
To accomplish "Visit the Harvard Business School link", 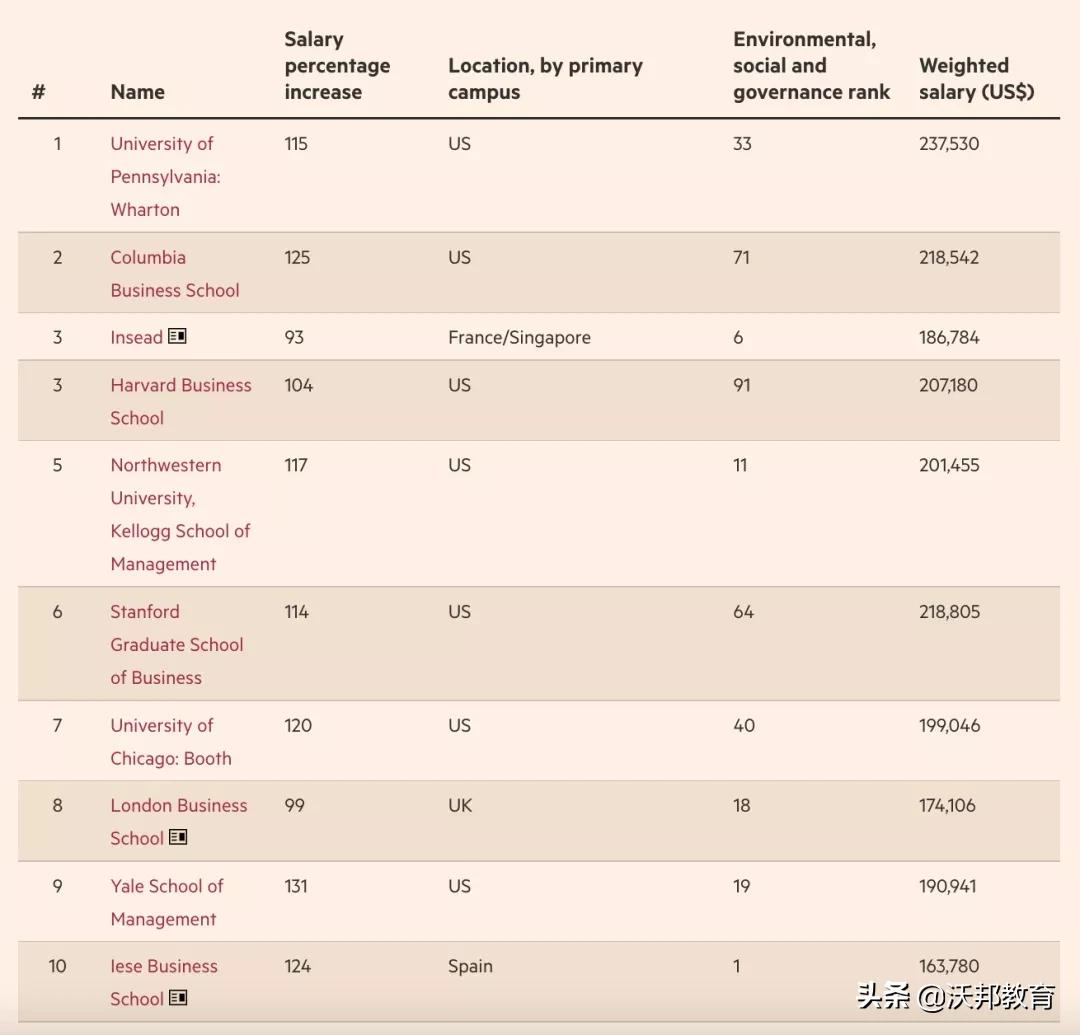I will point(180,401).
